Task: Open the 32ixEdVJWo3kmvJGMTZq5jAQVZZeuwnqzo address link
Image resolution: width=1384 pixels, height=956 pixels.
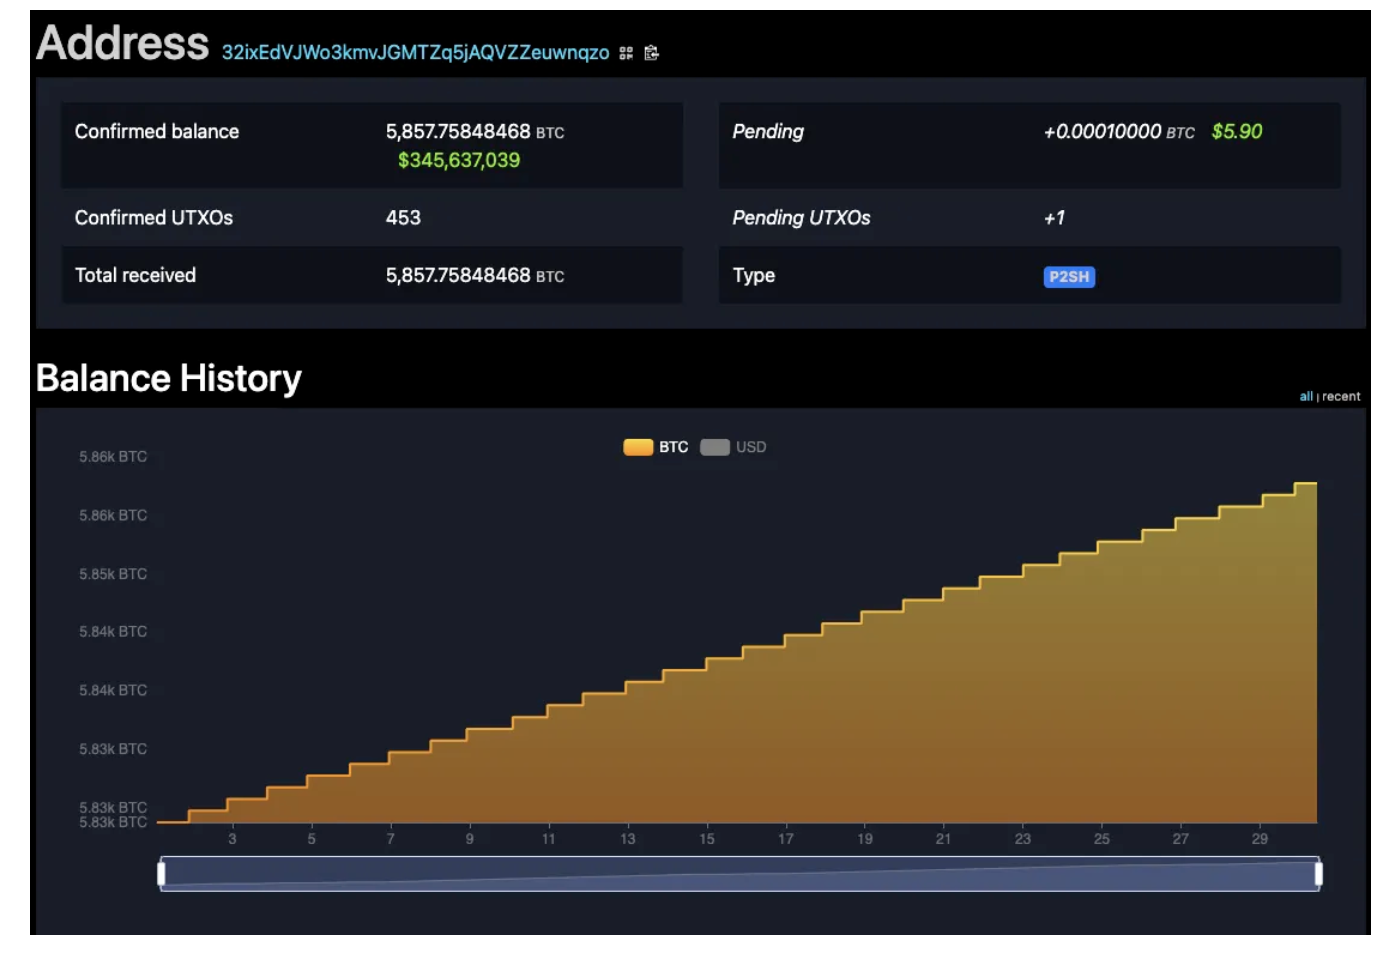Action: (x=415, y=52)
